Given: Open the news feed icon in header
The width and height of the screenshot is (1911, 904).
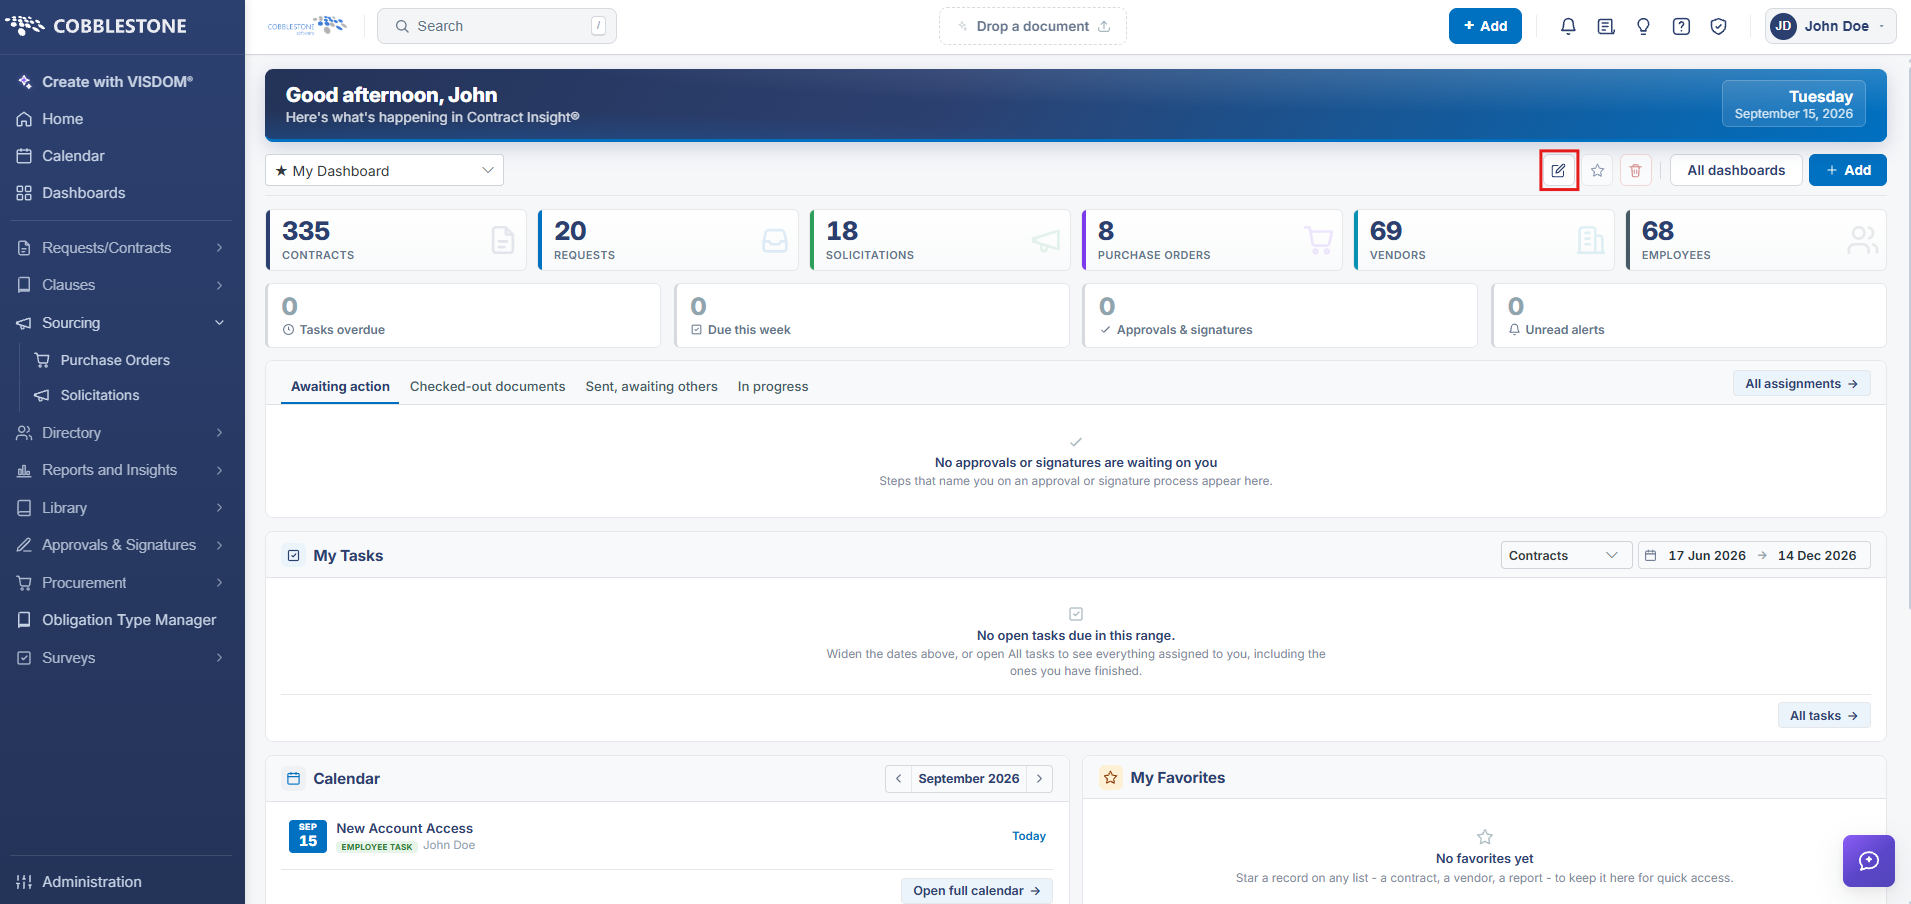Looking at the screenshot, I should (x=1606, y=26).
